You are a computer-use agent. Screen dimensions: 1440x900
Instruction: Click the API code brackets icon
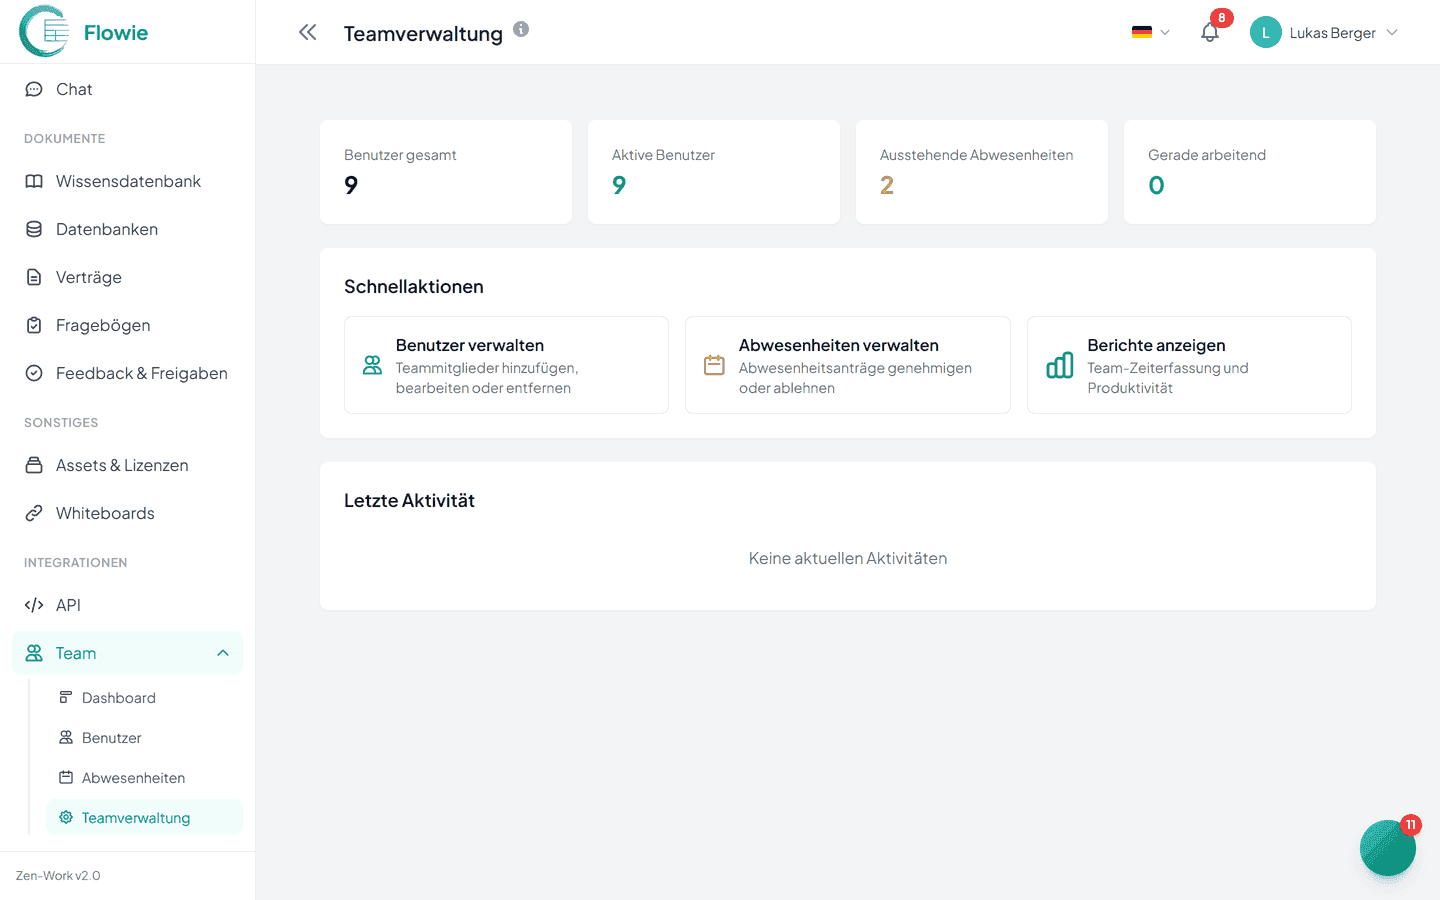click(34, 605)
